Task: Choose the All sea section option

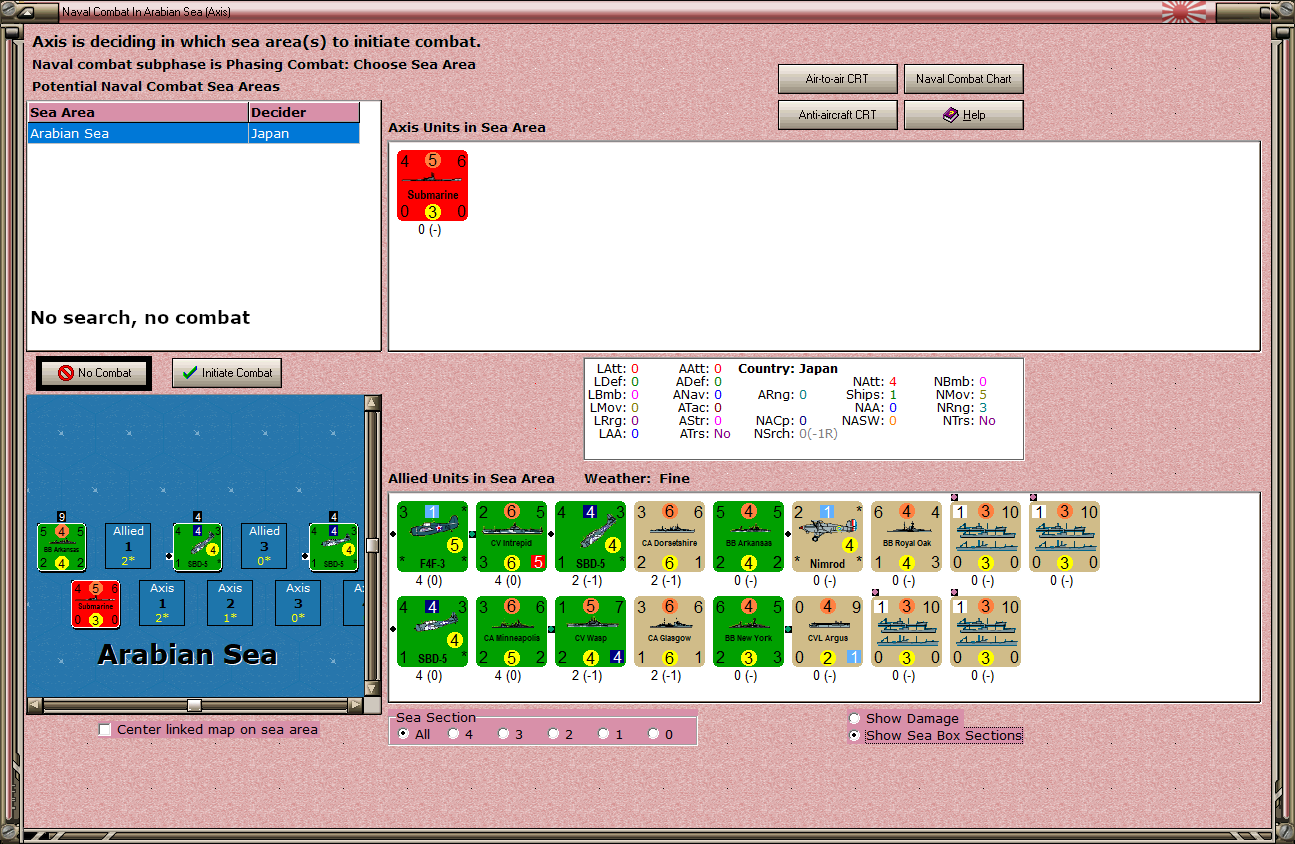Action: click(x=404, y=734)
